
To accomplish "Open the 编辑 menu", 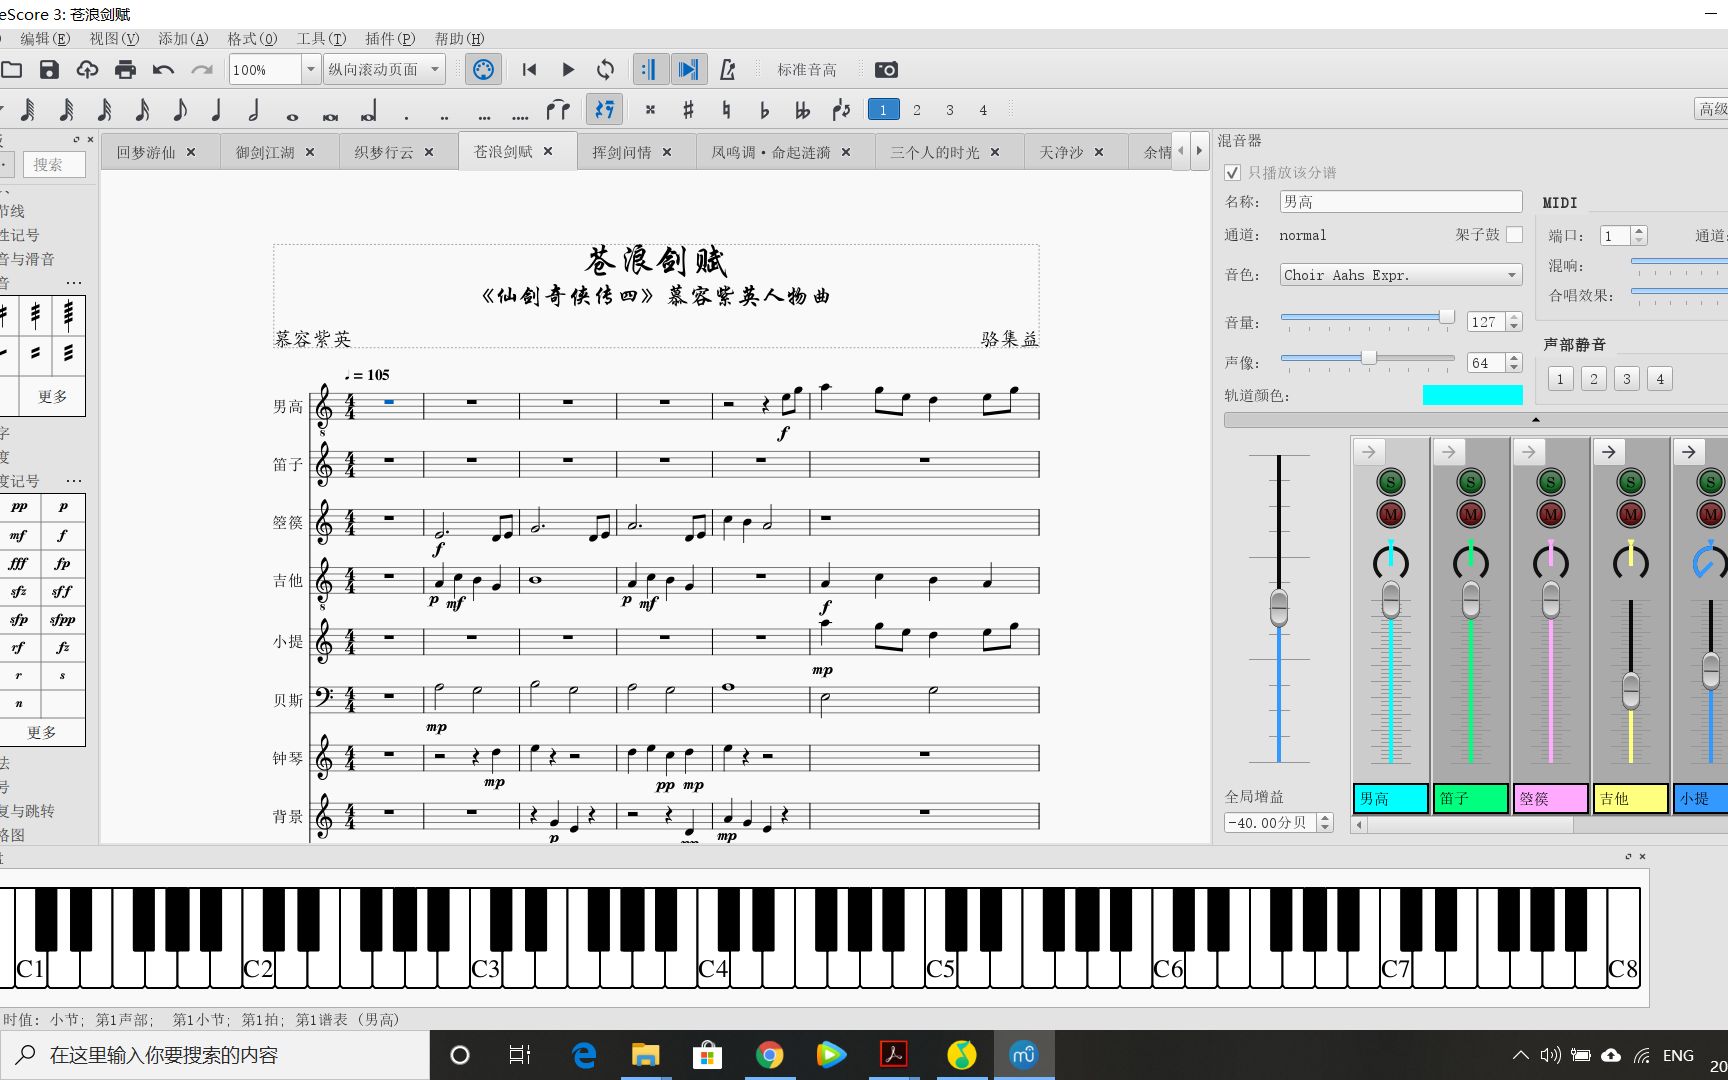I will point(45,38).
